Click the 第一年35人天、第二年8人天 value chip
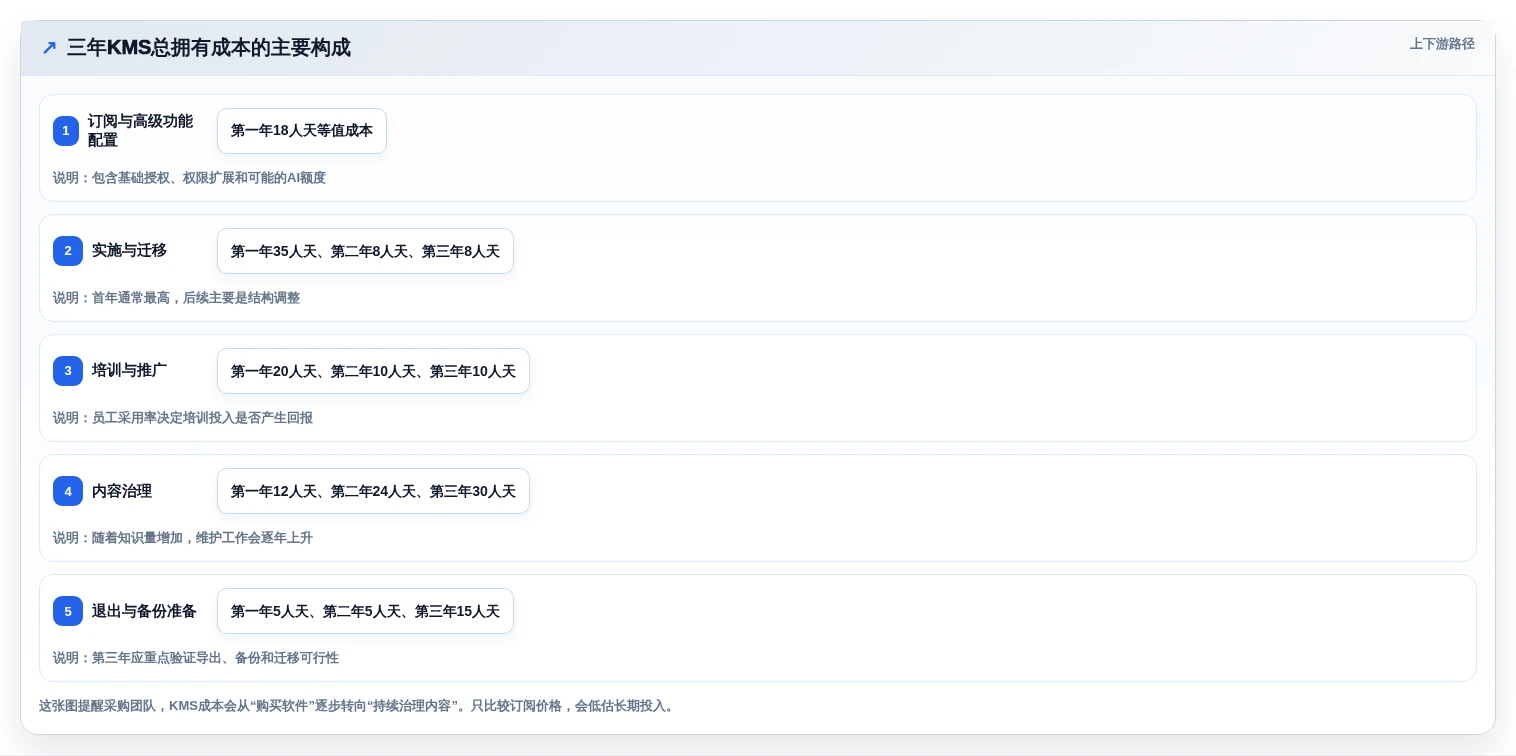This screenshot has width=1516, height=756. [365, 251]
